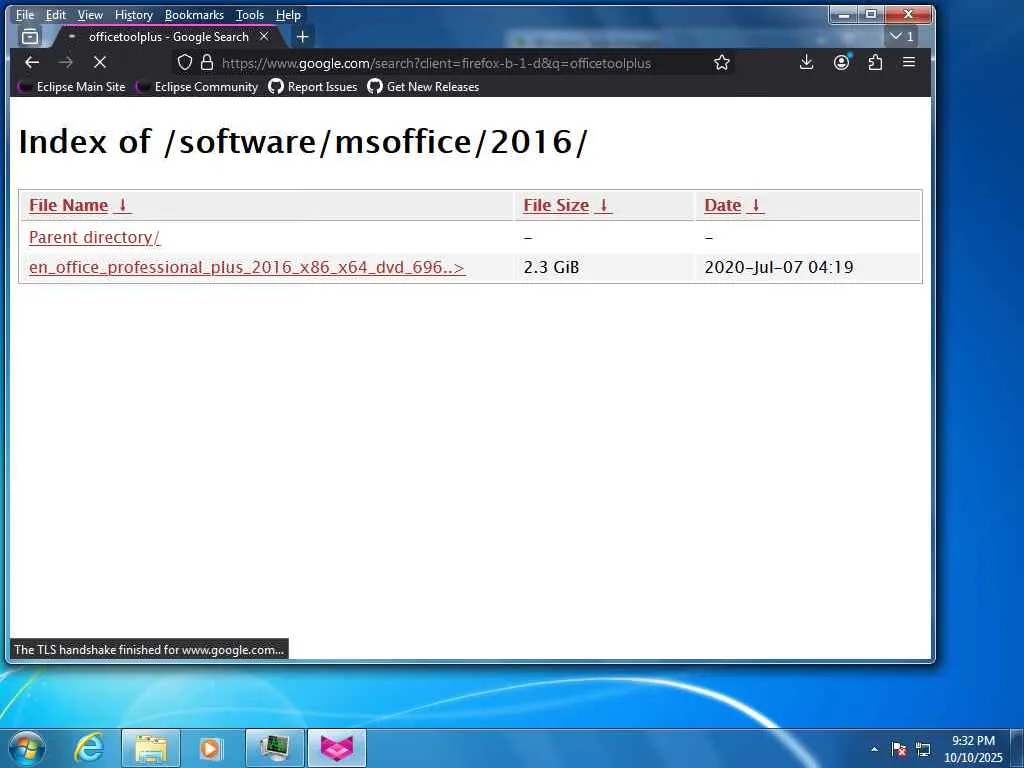Sort by name descending arrow
The image size is (1024, 768).
pos(122,205)
